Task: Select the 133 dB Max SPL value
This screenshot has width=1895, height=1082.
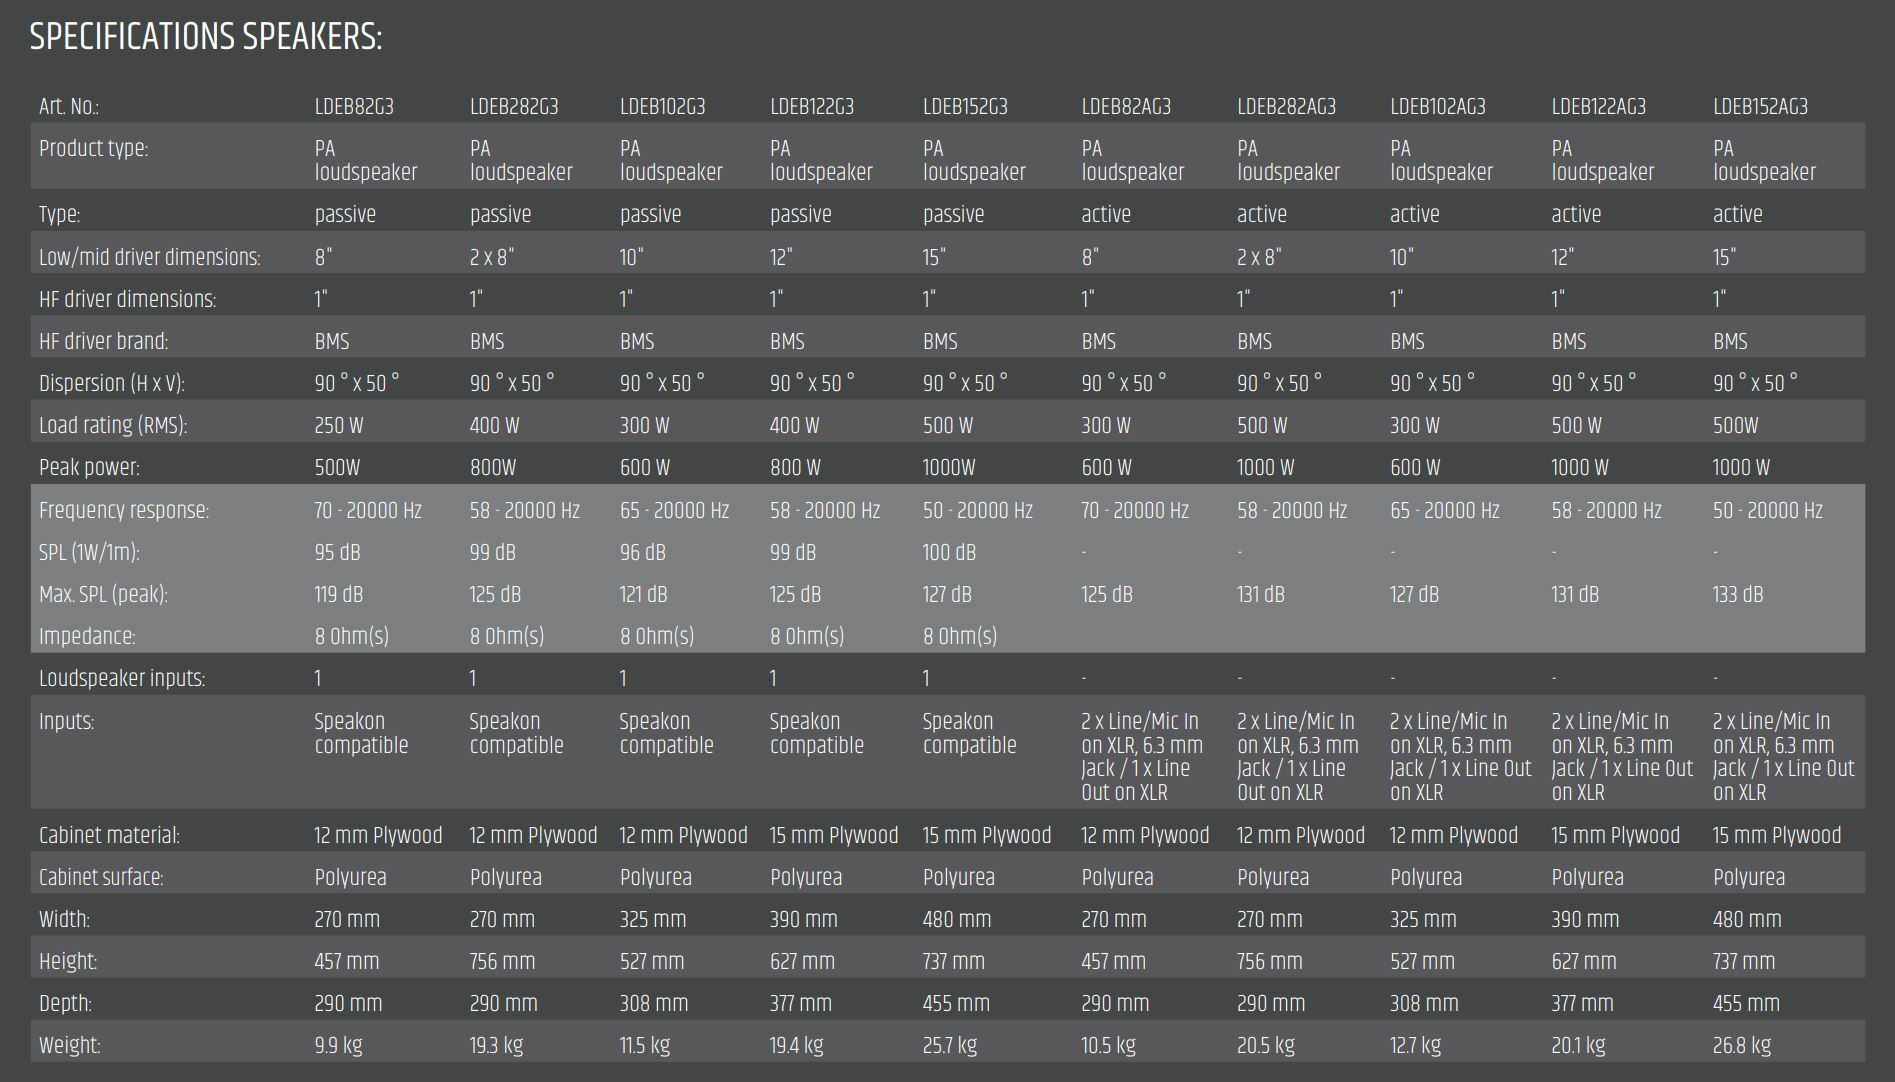Action: coord(1738,595)
